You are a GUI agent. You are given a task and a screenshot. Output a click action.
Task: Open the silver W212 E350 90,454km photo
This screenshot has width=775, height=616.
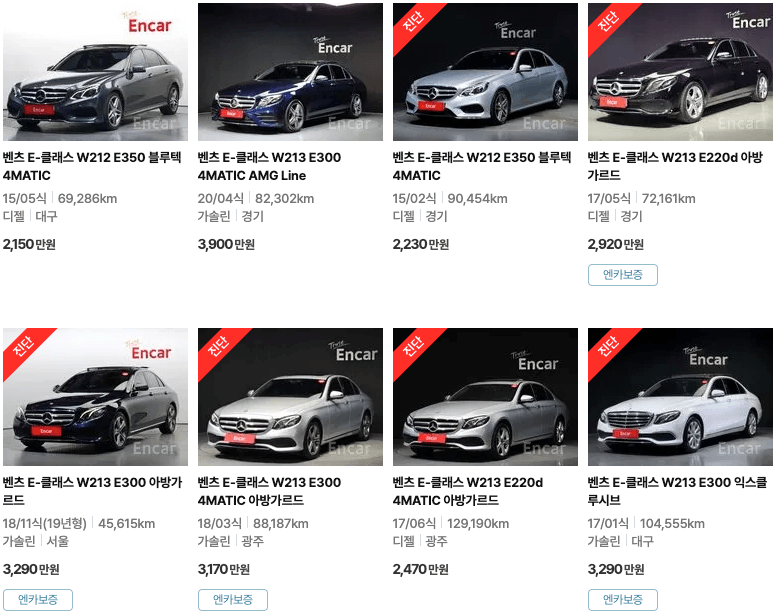(485, 72)
